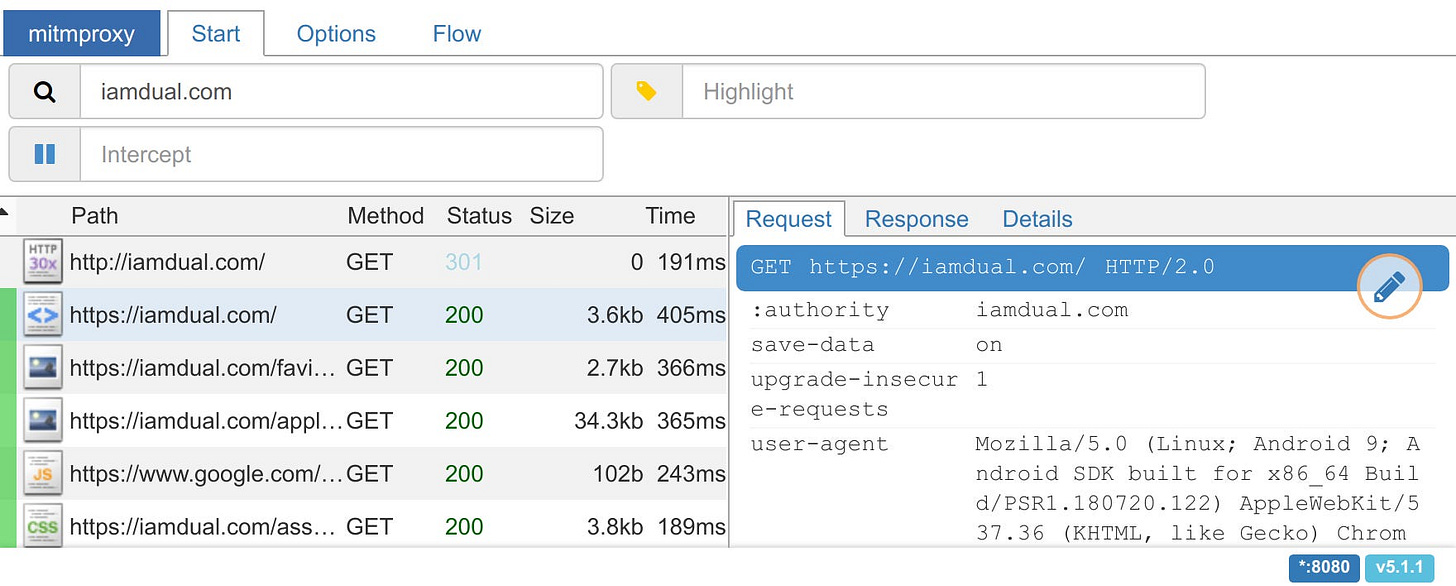Click the search filter field containing iamdual.com
1456x586 pixels.
(x=341, y=92)
